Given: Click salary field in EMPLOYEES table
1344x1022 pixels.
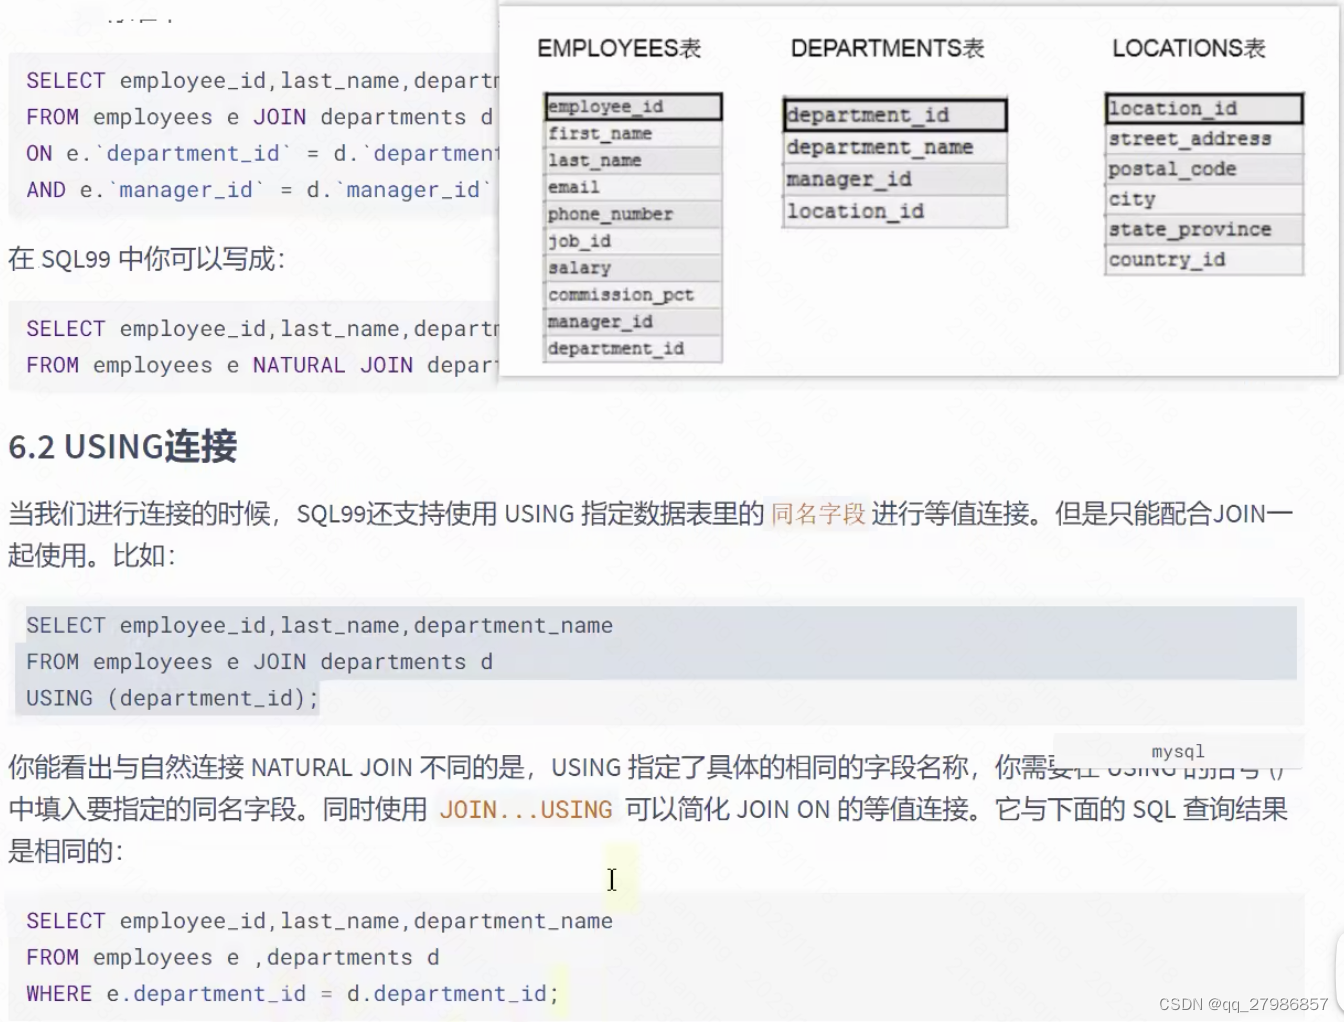Looking at the screenshot, I should (633, 269).
